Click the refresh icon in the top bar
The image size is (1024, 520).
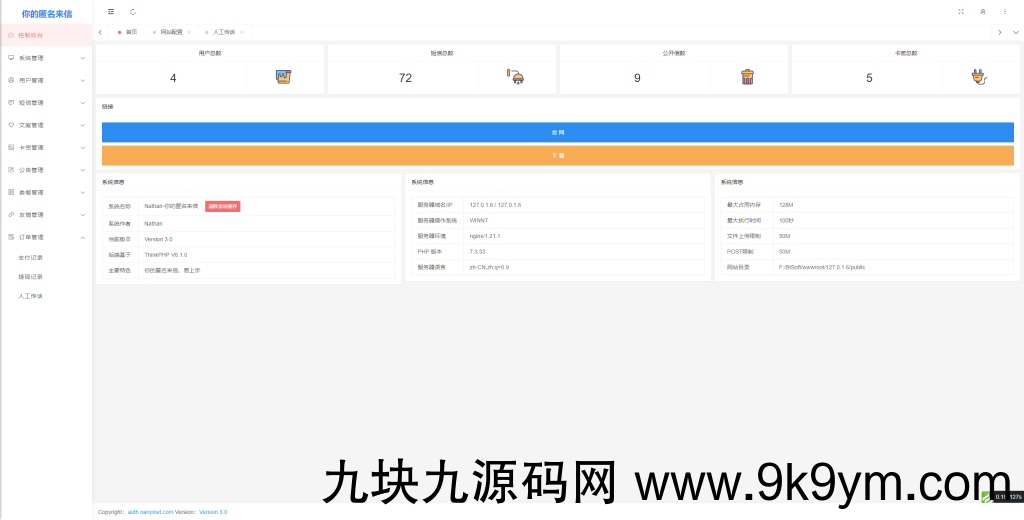(x=133, y=12)
